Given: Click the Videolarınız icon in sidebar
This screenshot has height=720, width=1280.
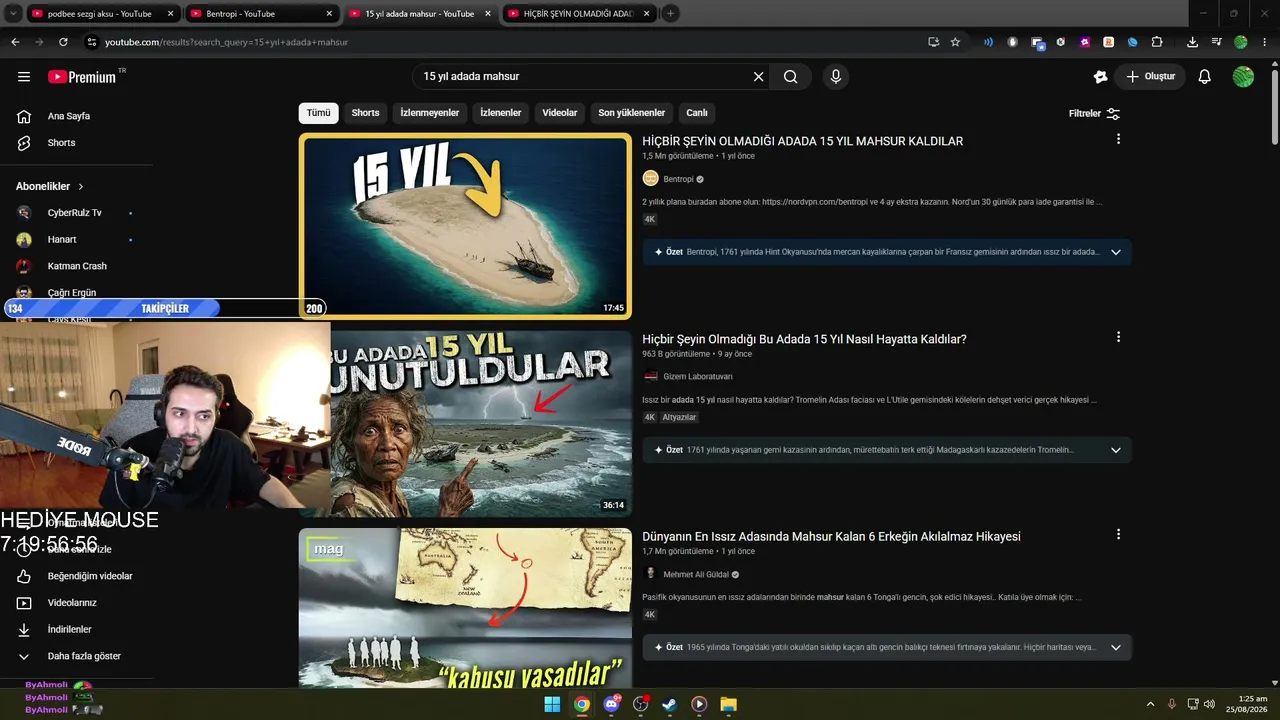Looking at the screenshot, I should (x=24, y=603).
